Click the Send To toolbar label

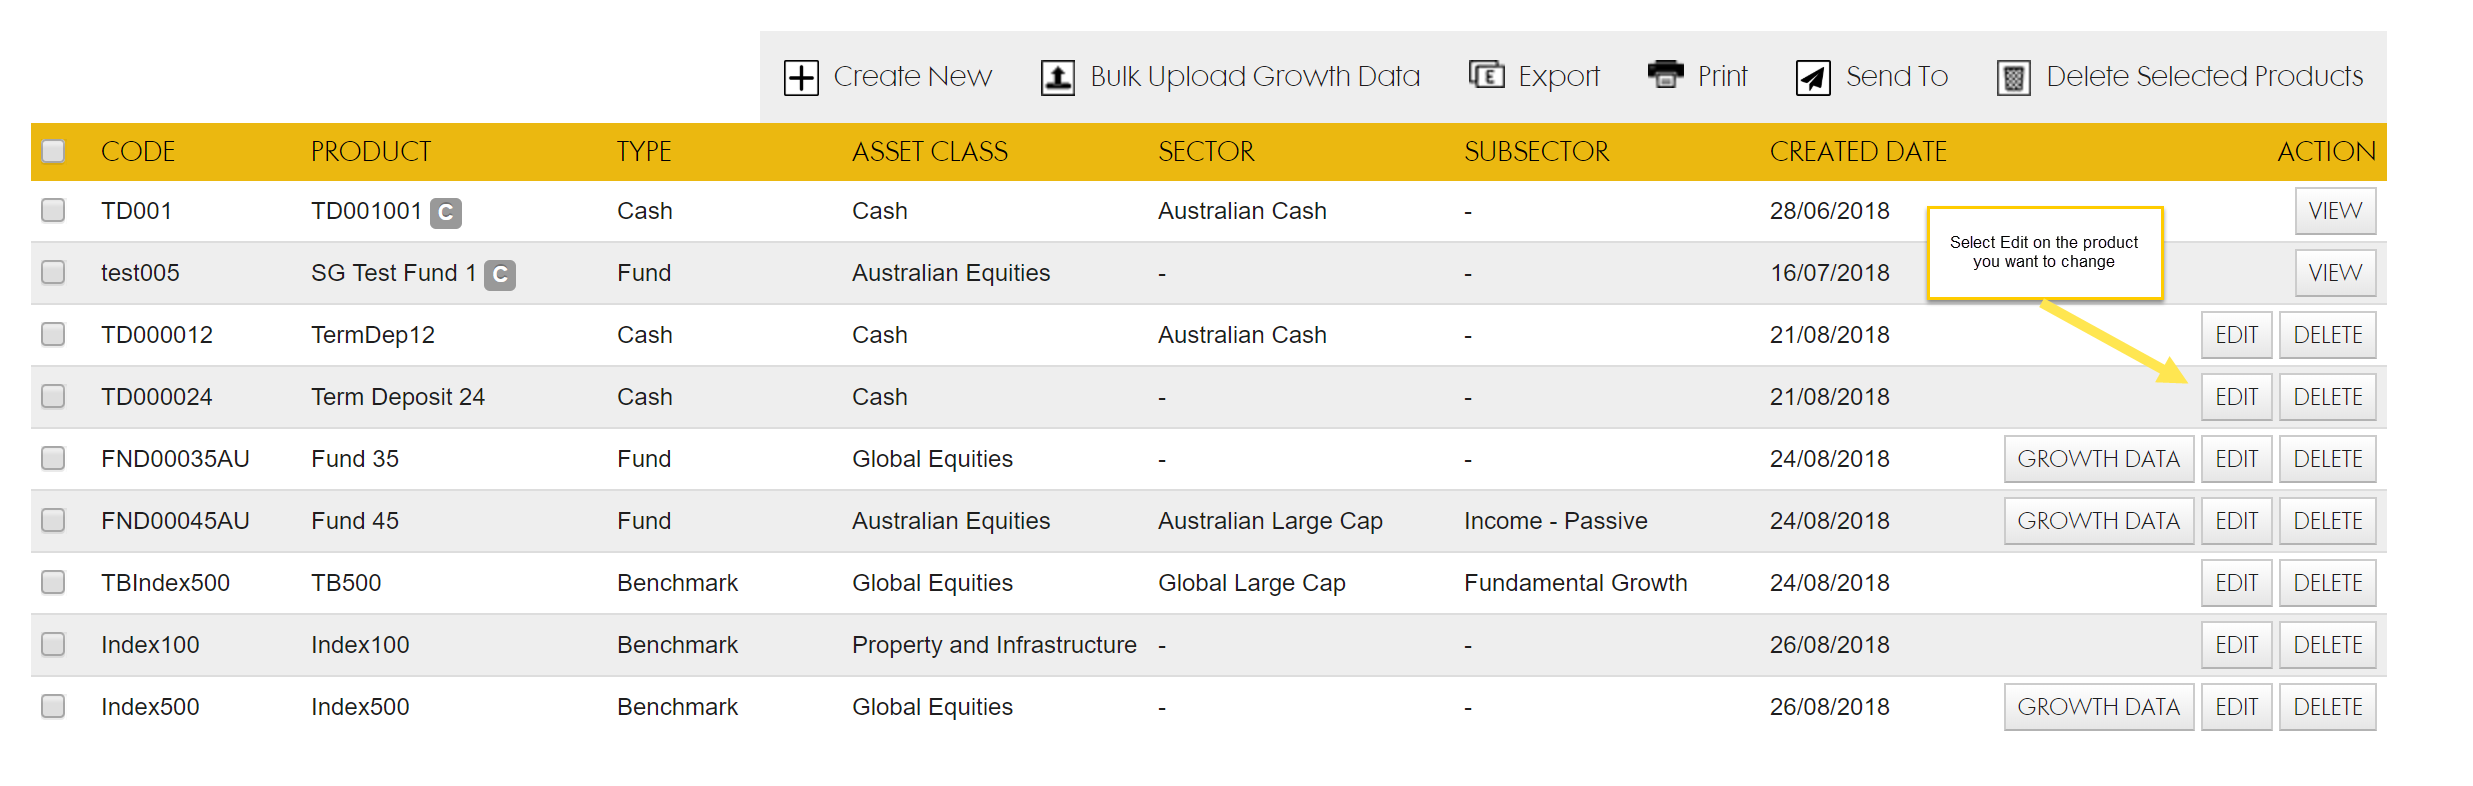pos(1897,76)
